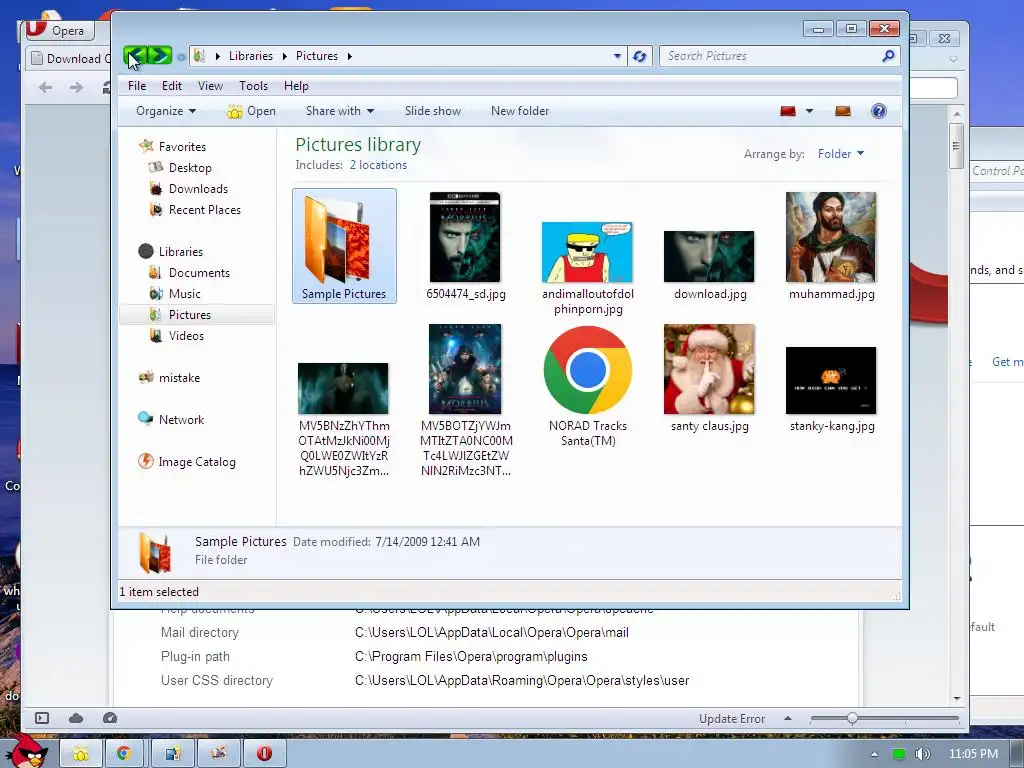This screenshot has width=1024, height=768.
Task: Expand the Organize dropdown
Action: tap(166, 111)
